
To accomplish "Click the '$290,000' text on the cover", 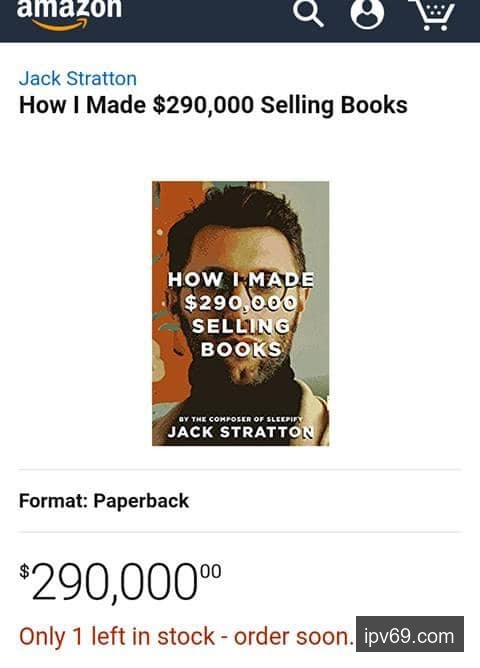I will 241,303.
